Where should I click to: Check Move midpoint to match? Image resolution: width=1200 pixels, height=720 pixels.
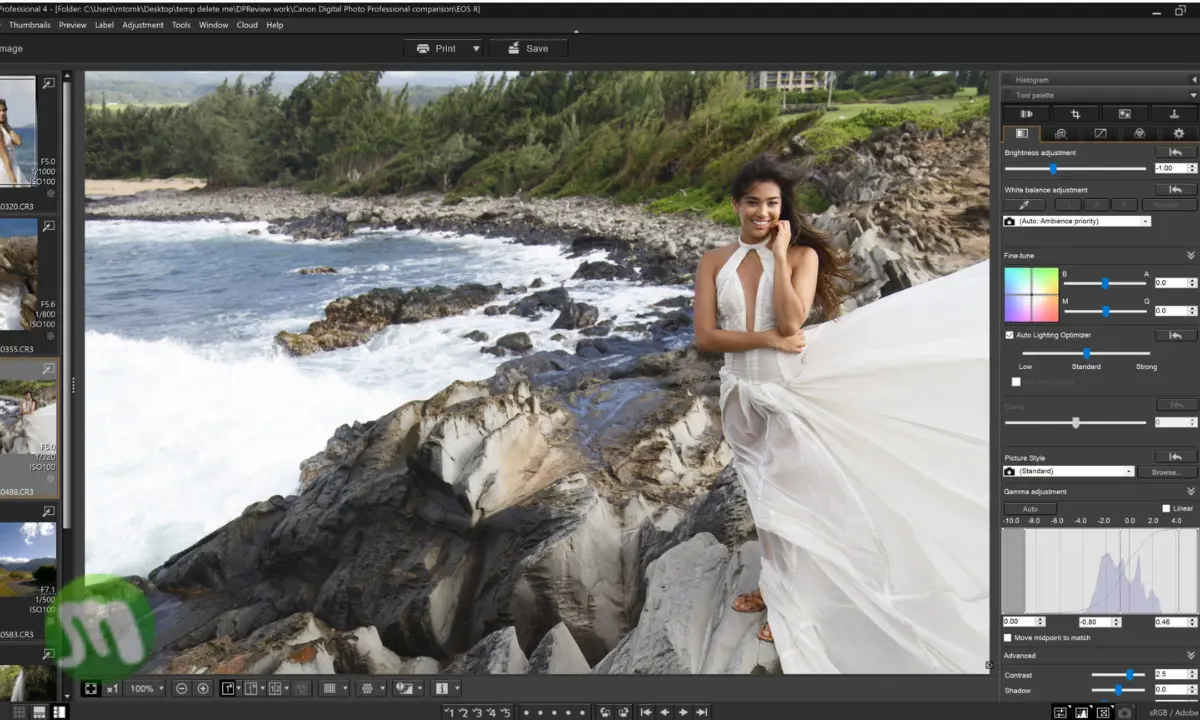[x=1008, y=637]
